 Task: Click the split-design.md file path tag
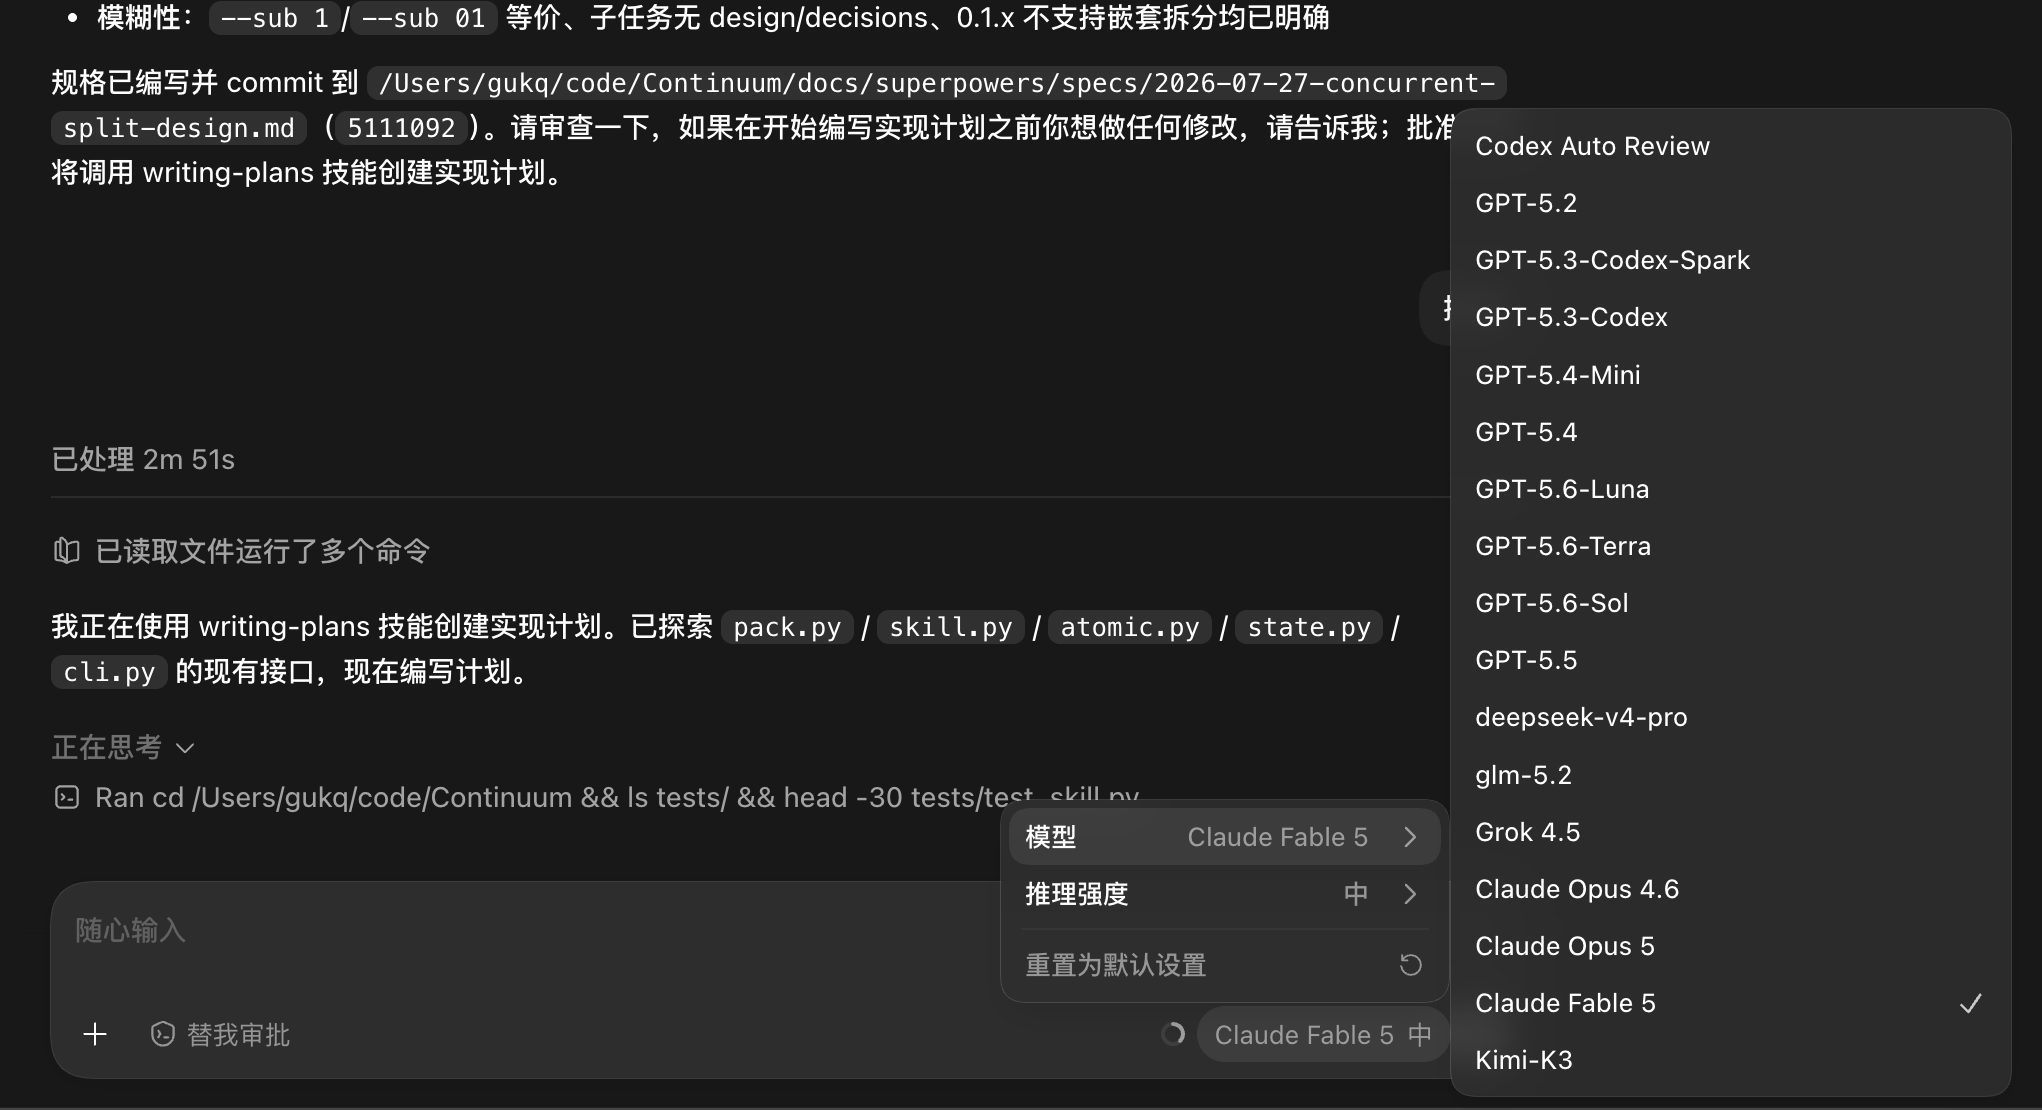179,128
